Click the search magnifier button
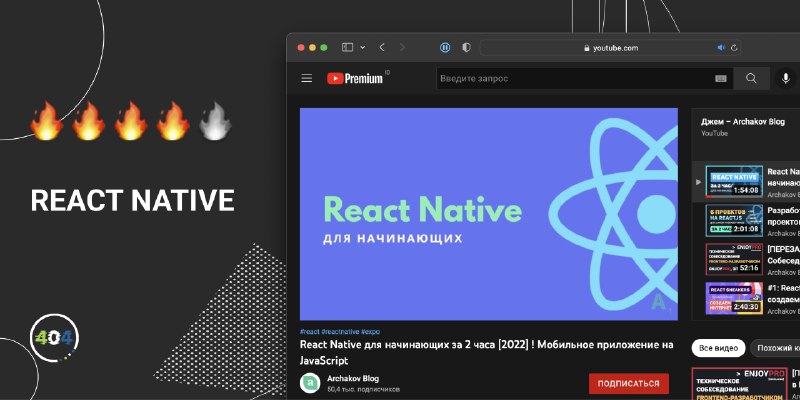 (x=751, y=79)
